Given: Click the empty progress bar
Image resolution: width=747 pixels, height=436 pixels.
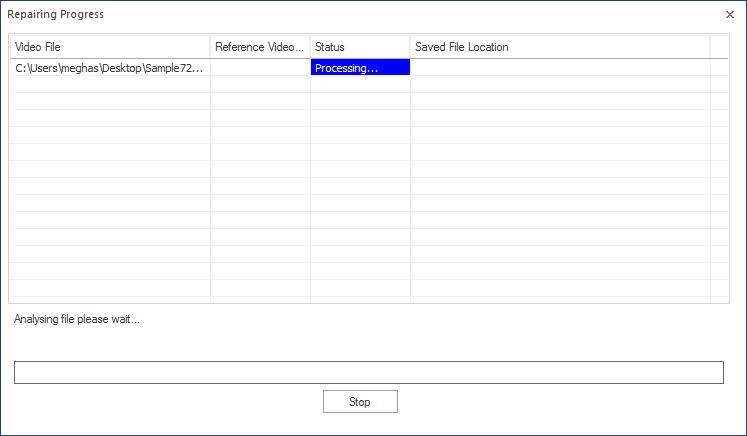Looking at the screenshot, I should [369, 372].
